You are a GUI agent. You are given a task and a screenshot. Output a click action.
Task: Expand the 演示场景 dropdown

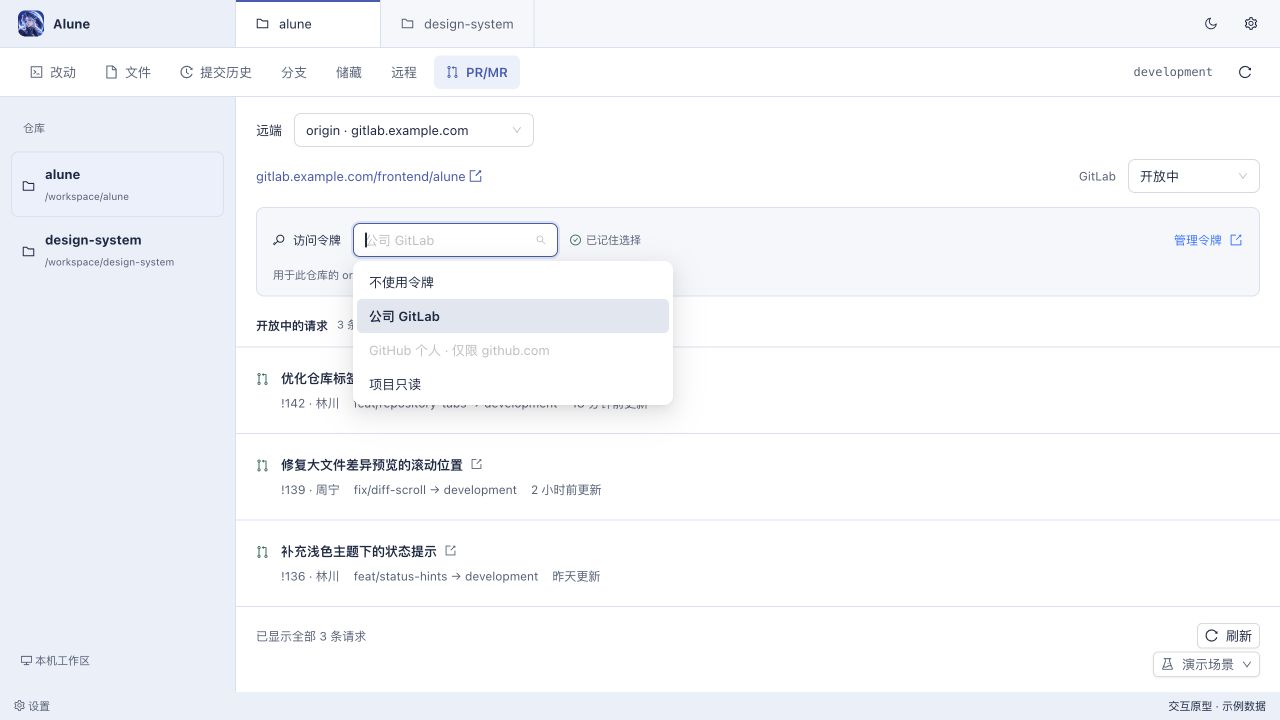(1206, 664)
